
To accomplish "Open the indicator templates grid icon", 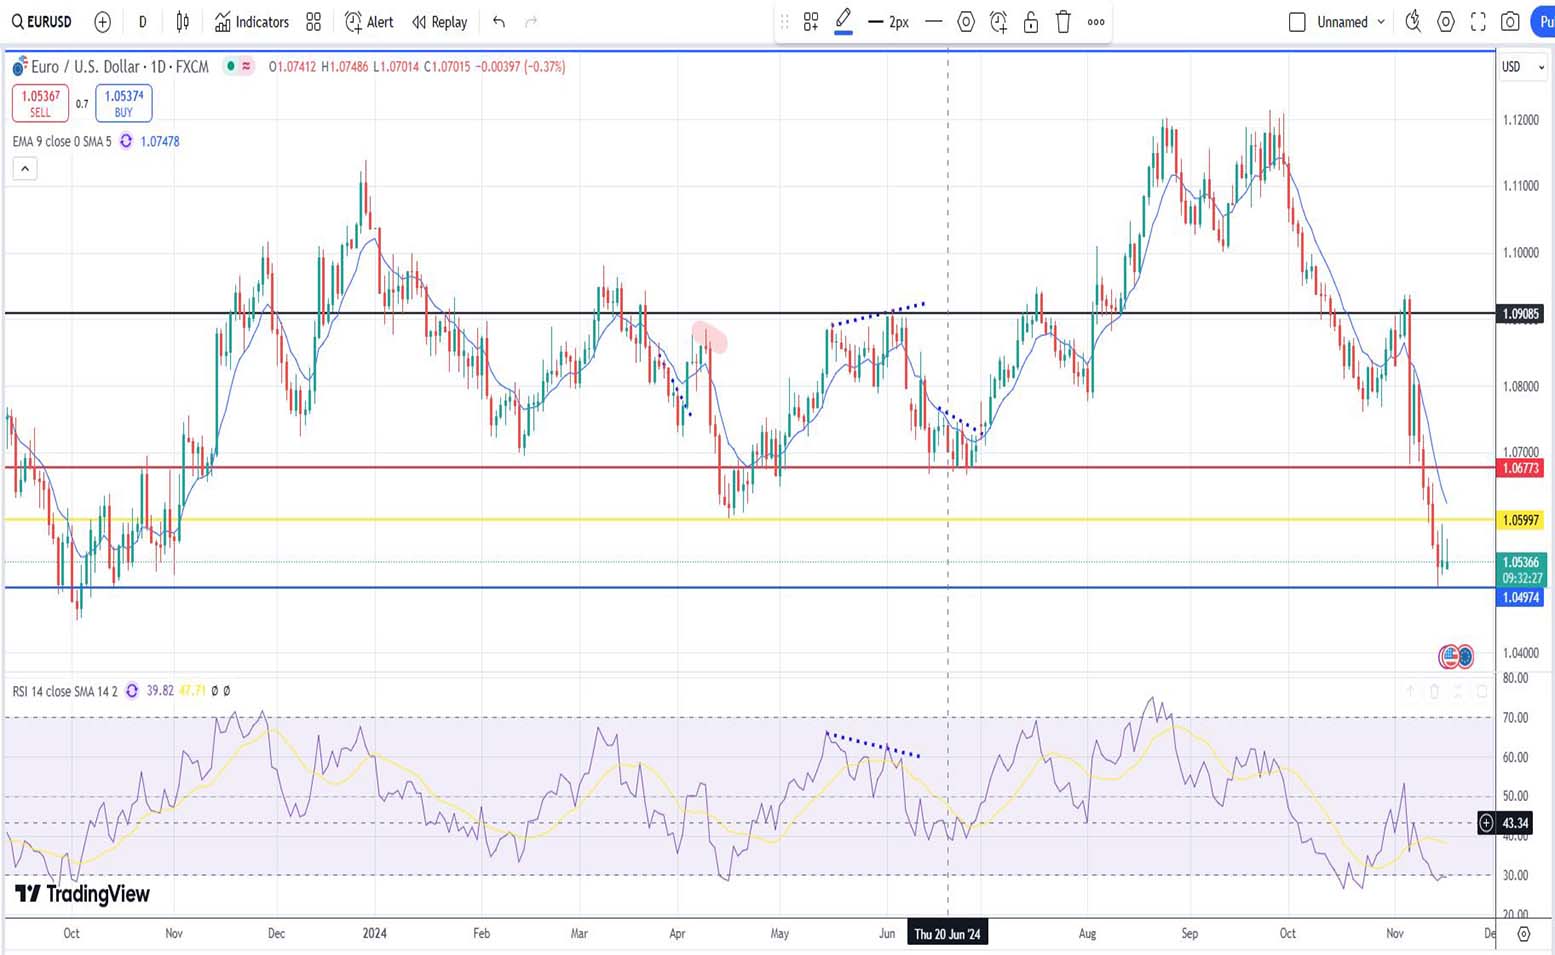I will [x=313, y=22].
